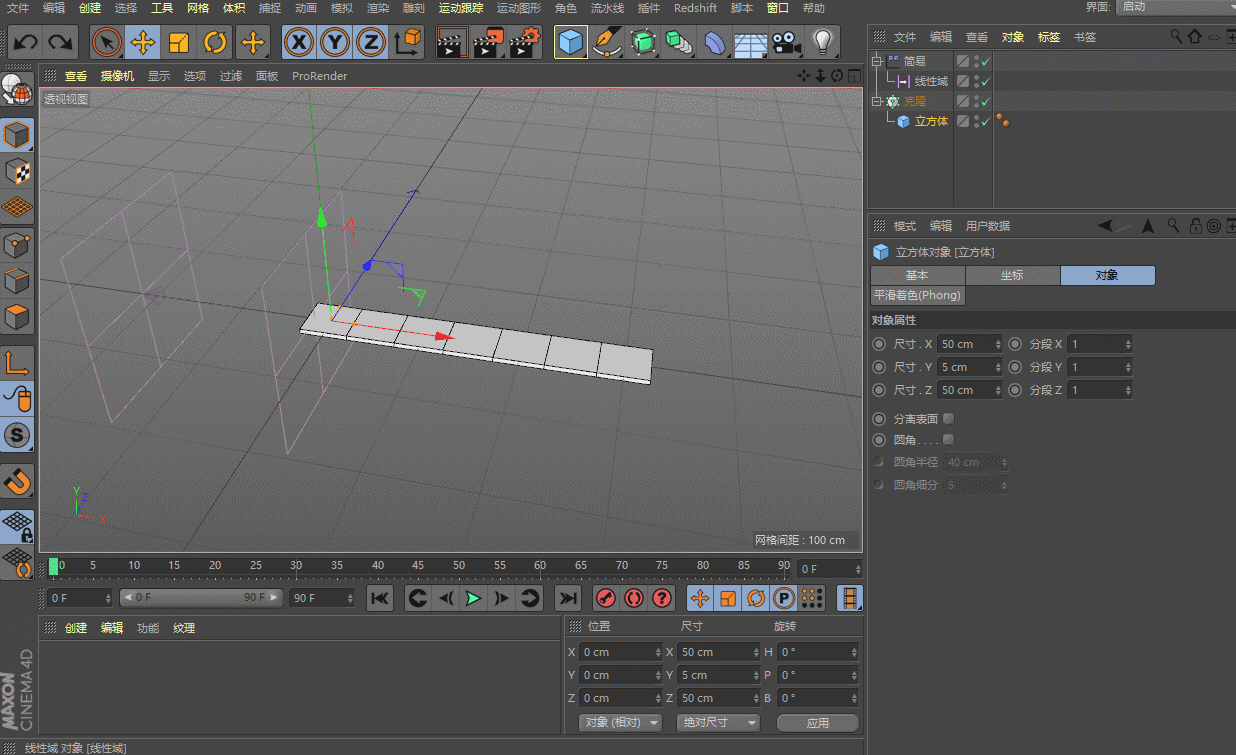Click the 尺寸 . X stepper arrows
Screen dimensions: 1236x755
[x=998, y=344]
